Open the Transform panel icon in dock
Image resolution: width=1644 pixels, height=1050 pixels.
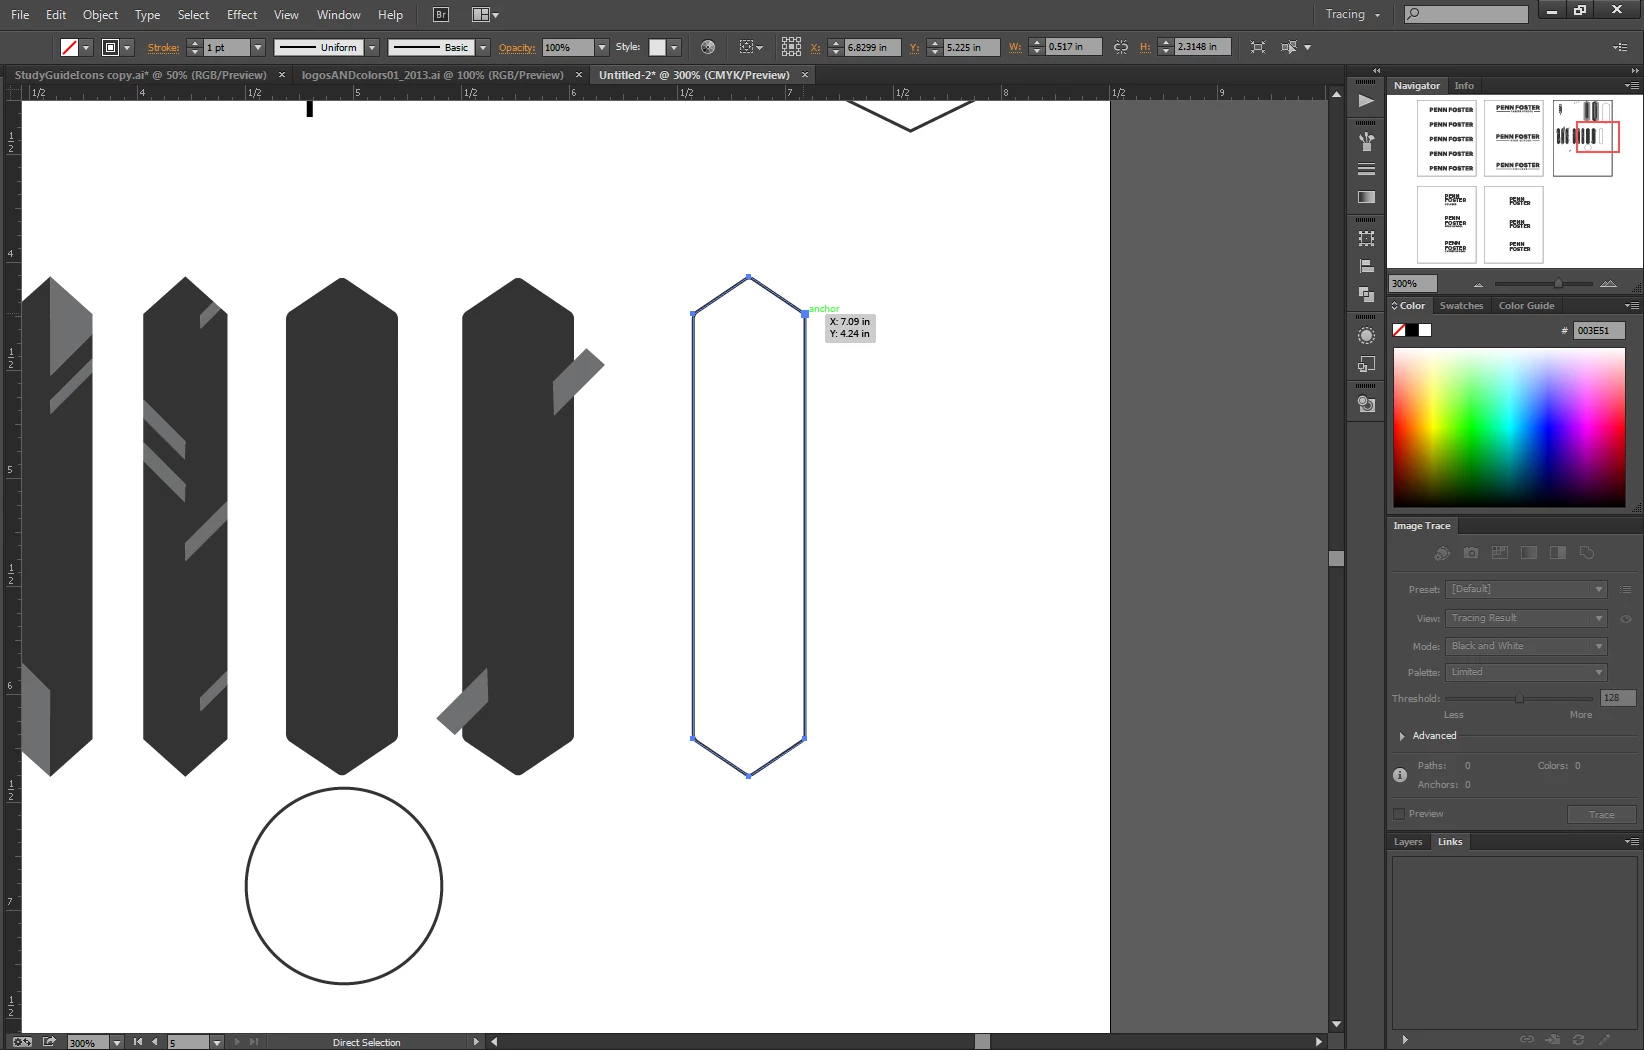(1366, 239)
